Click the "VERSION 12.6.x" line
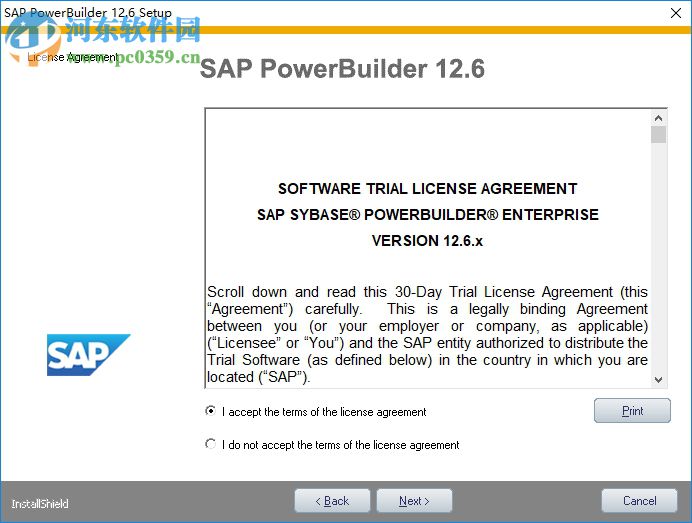 point(427,241)
